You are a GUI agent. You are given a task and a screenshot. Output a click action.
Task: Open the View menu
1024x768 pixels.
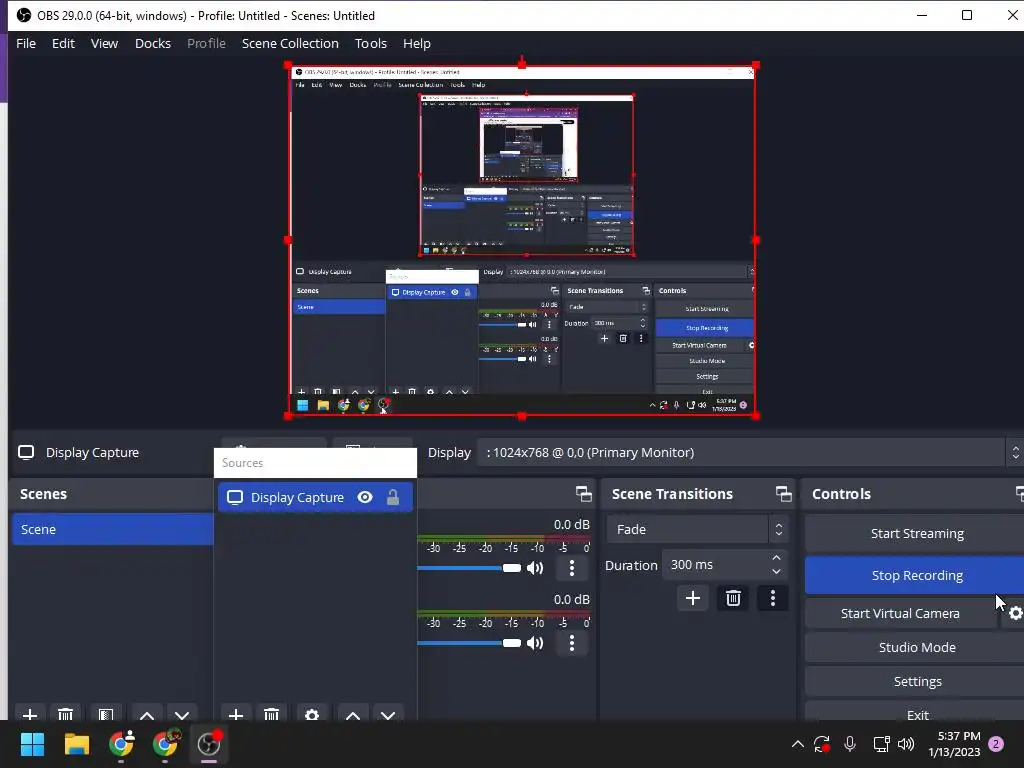click(104, 44)
